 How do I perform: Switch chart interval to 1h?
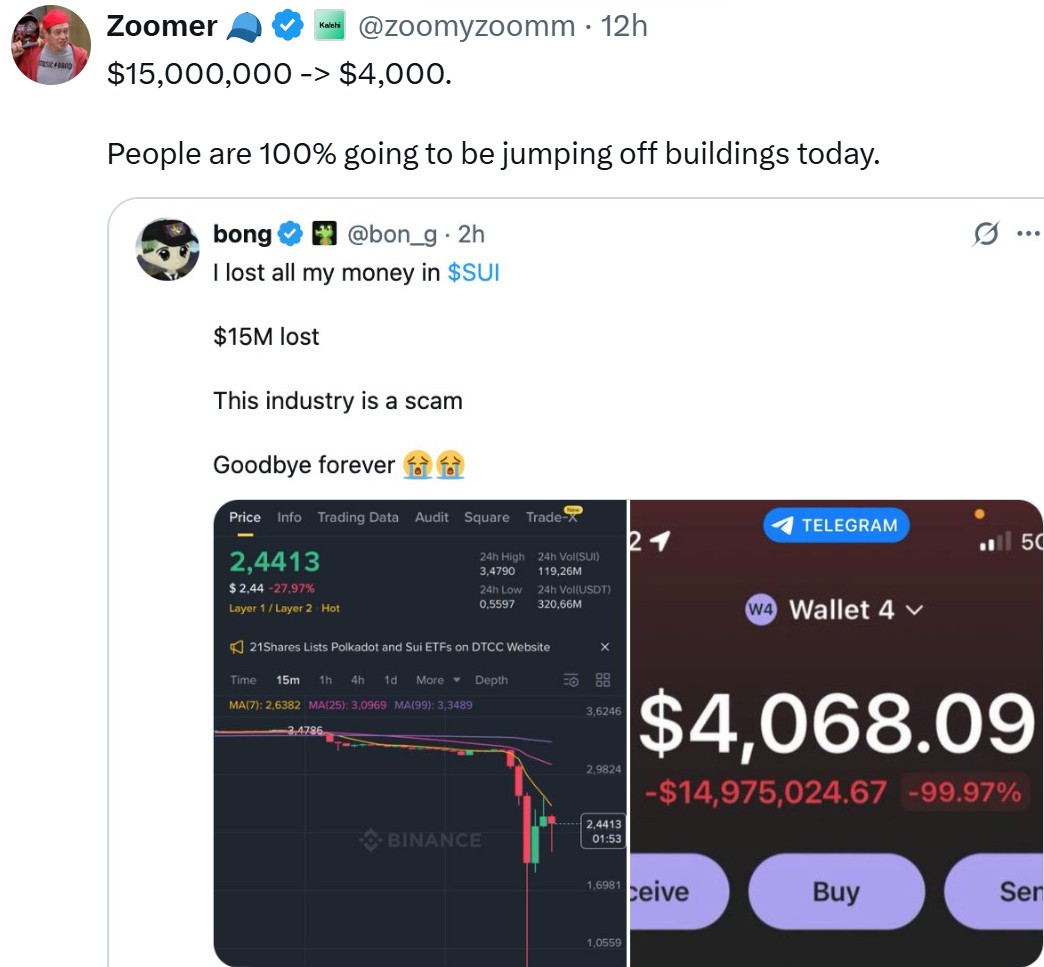[325, 680]
